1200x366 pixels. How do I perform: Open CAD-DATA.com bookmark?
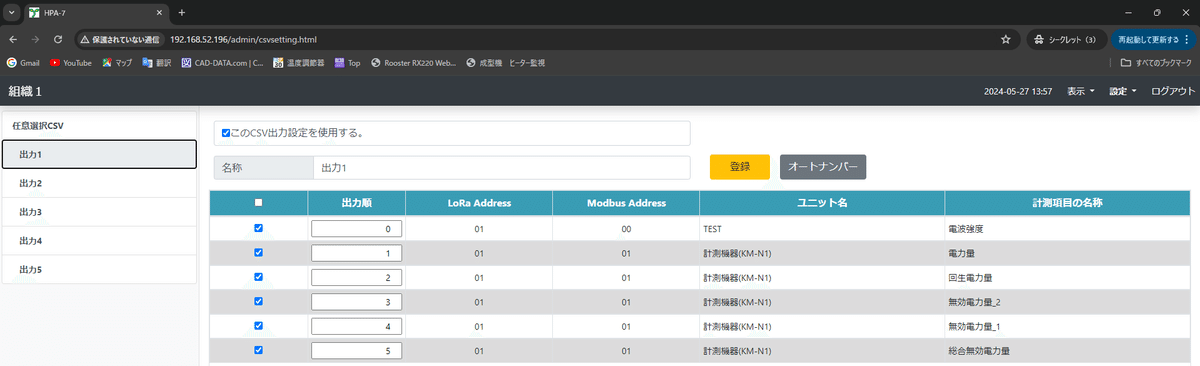pos(222,62)
